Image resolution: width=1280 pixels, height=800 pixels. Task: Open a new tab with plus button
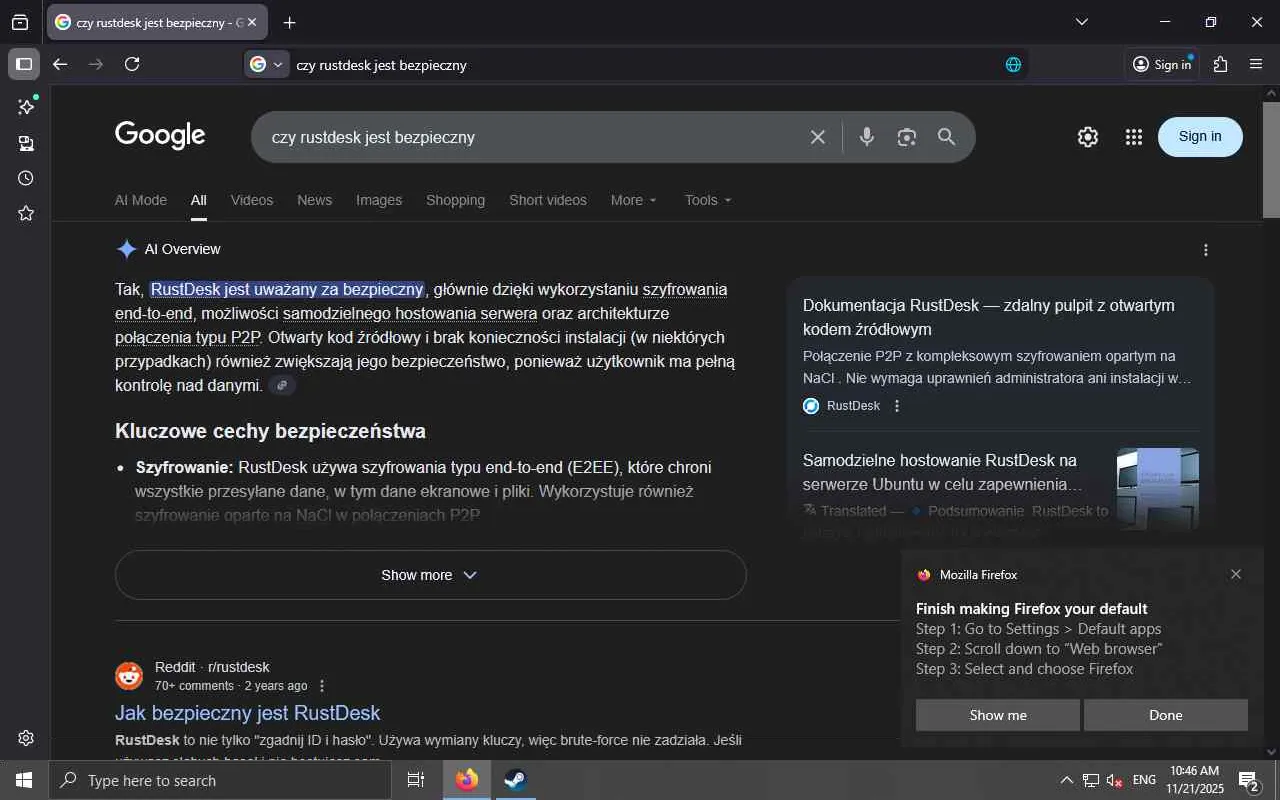click(290, 22)
